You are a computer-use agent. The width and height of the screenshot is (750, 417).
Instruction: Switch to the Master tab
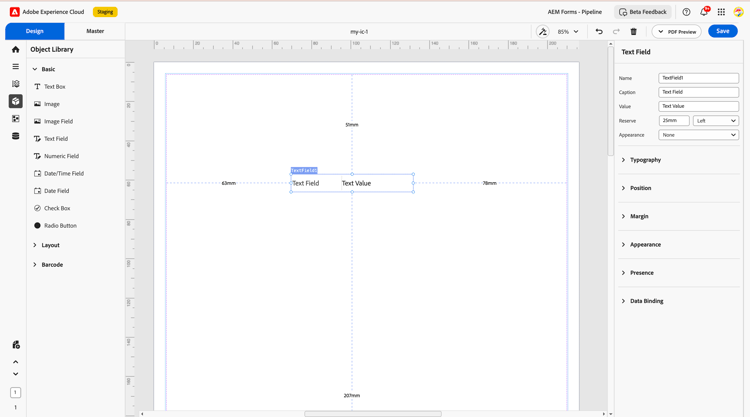(95, 31)
